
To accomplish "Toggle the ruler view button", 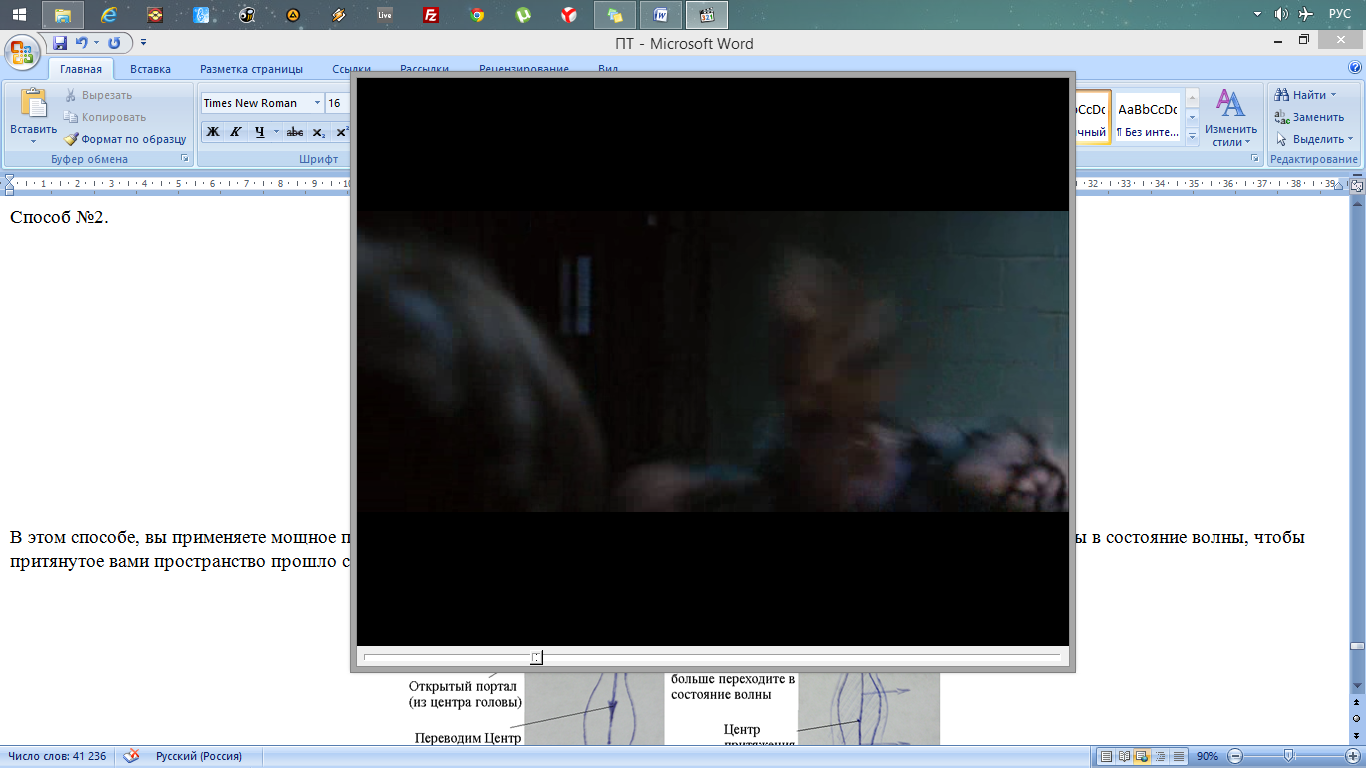I will 1357,186.
